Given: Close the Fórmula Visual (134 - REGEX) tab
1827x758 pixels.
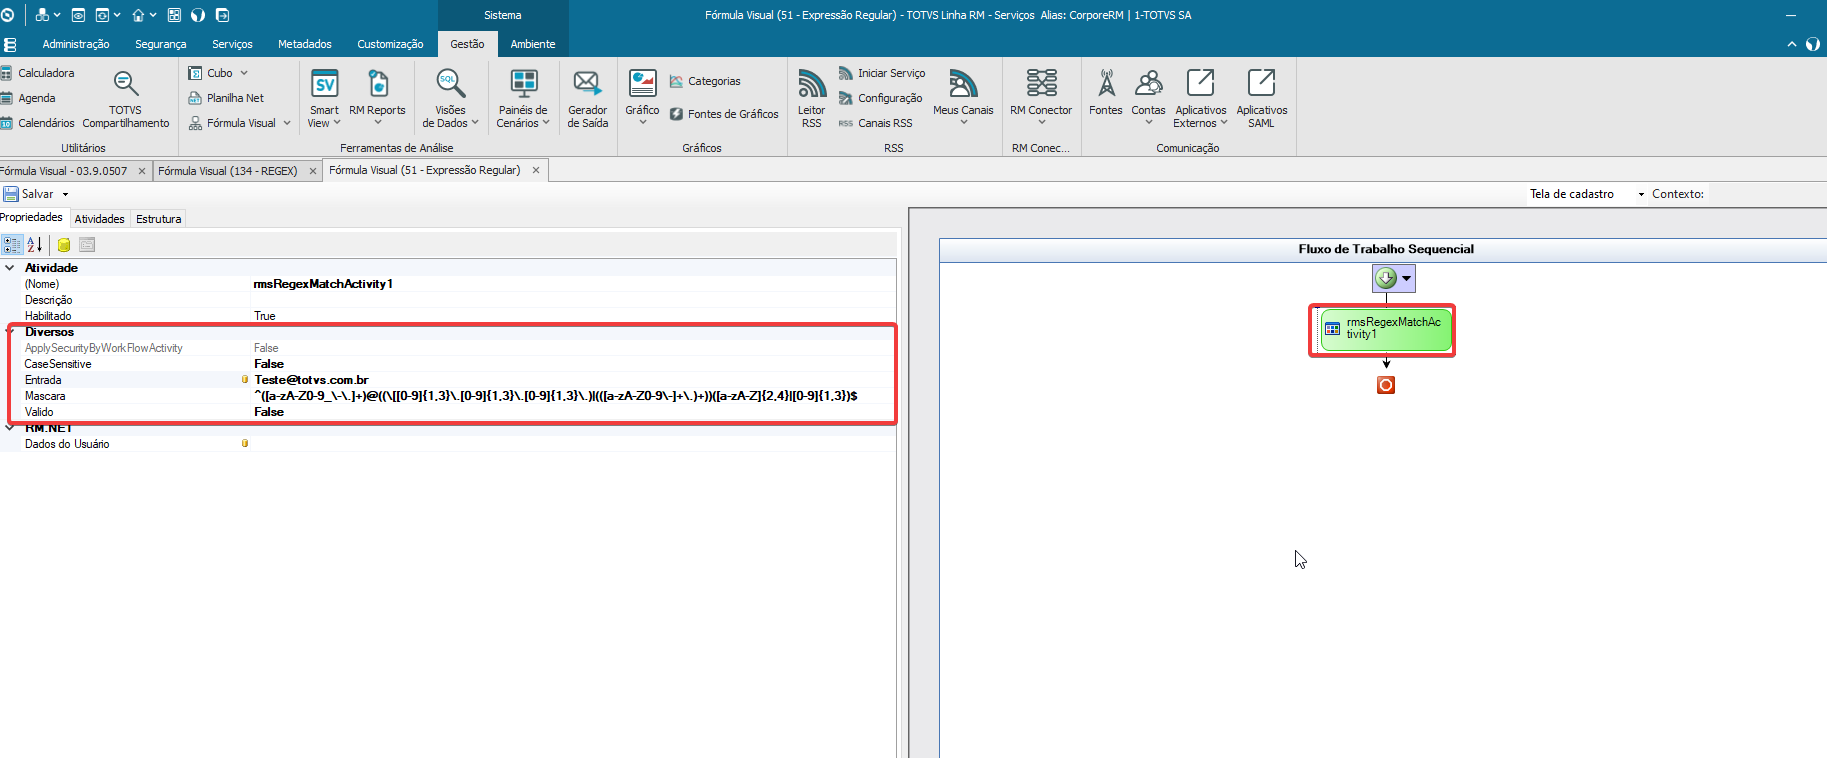Looking at the screenshot, I should 313,171.
